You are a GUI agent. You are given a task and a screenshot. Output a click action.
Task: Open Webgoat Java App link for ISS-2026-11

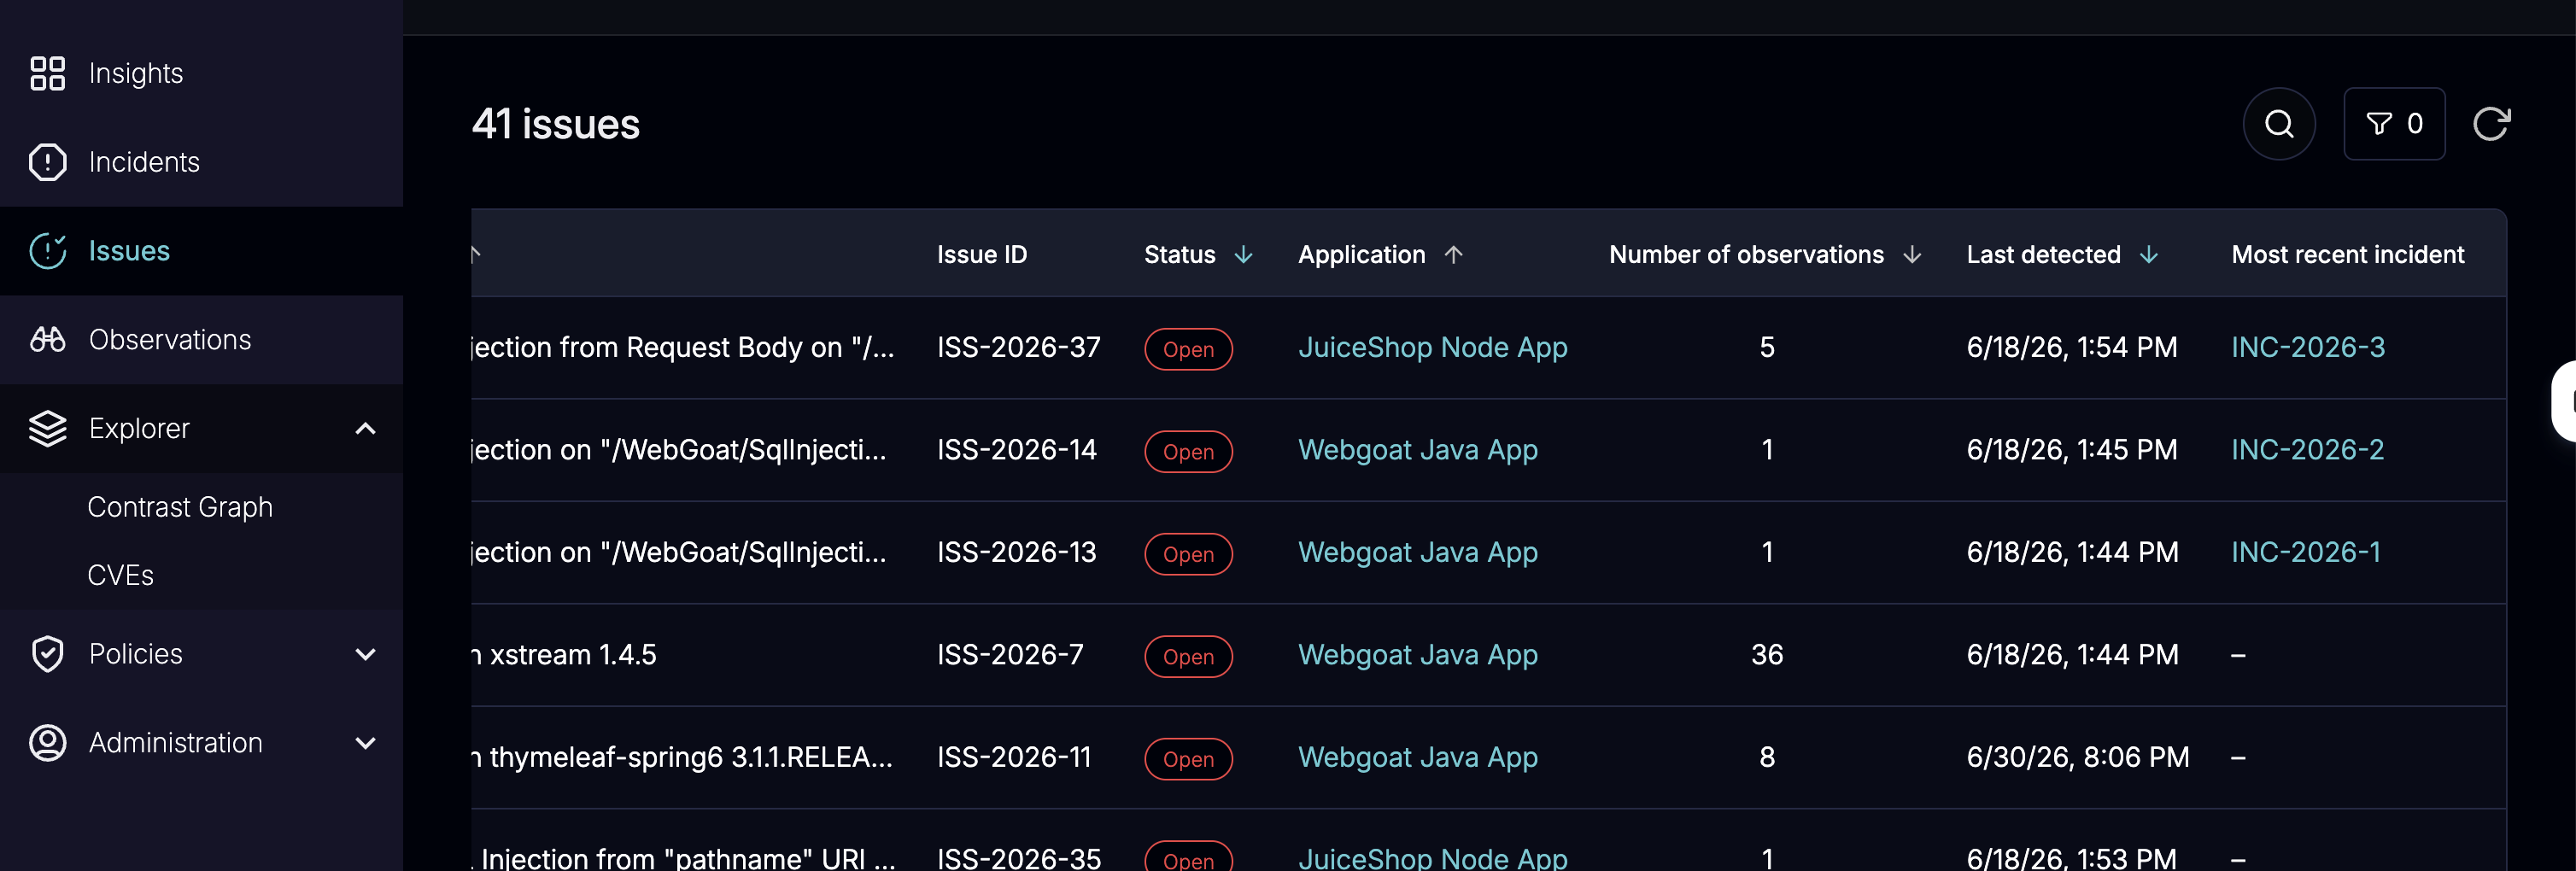click(x=1417, y=757)
